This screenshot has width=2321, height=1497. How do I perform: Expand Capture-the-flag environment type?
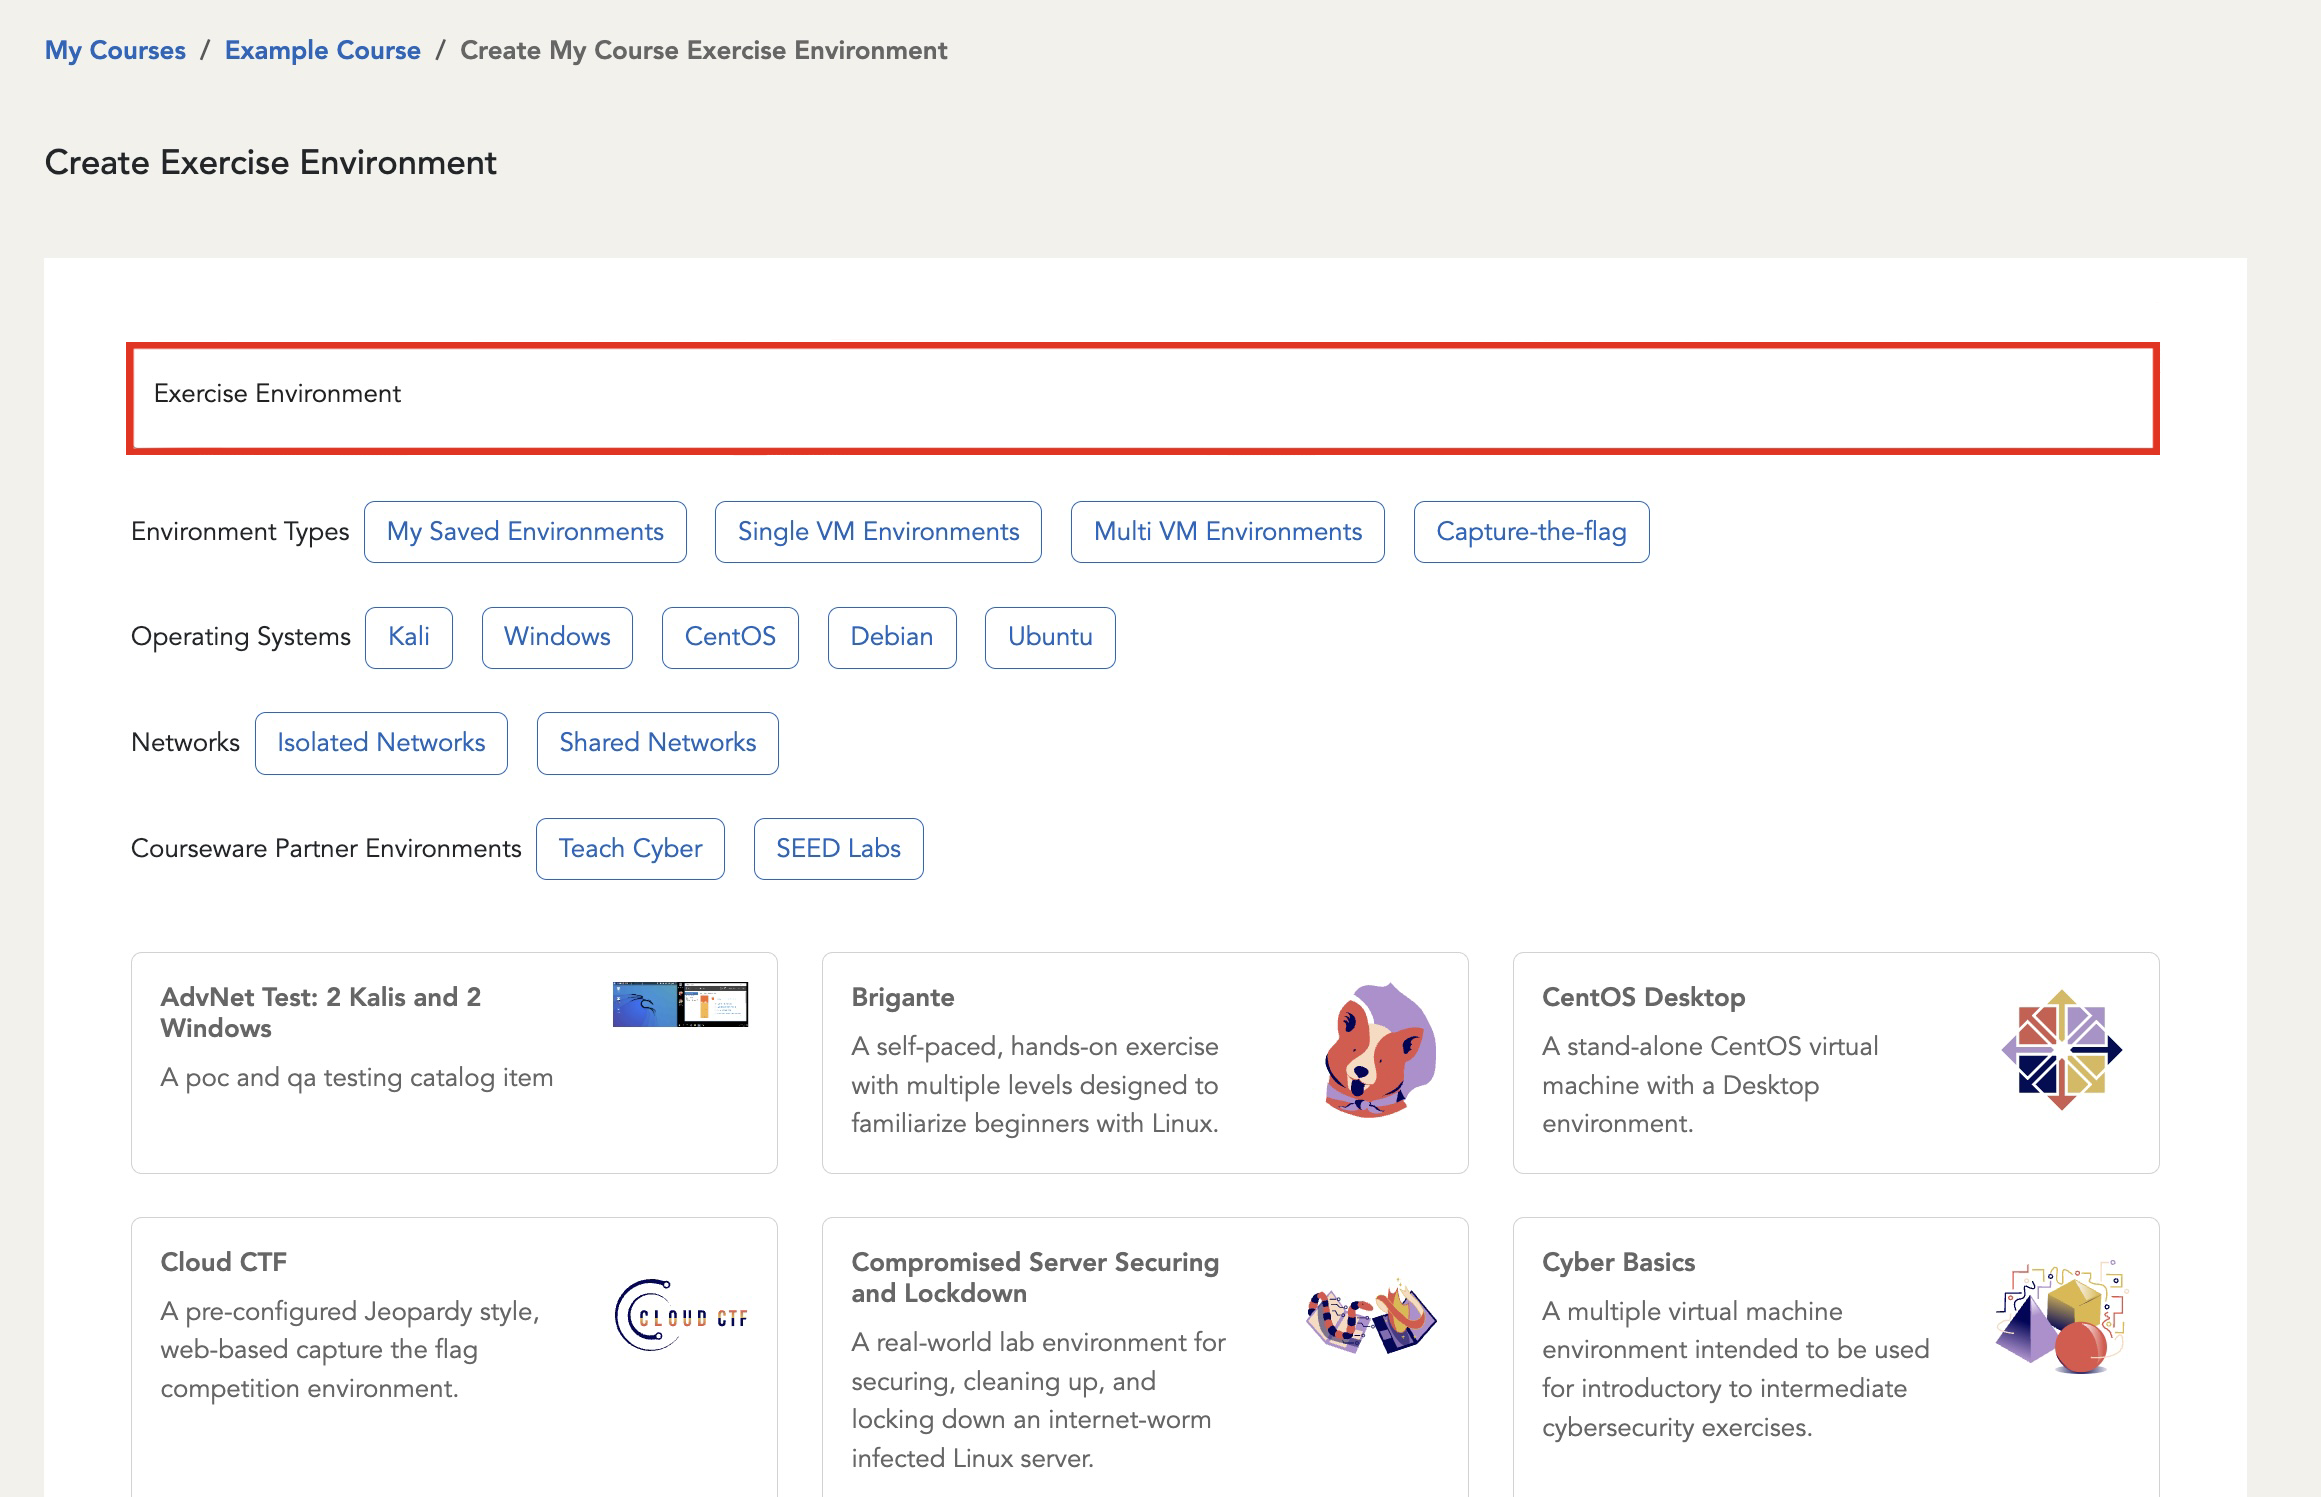pyautogui.click(x=1531, y=531)
